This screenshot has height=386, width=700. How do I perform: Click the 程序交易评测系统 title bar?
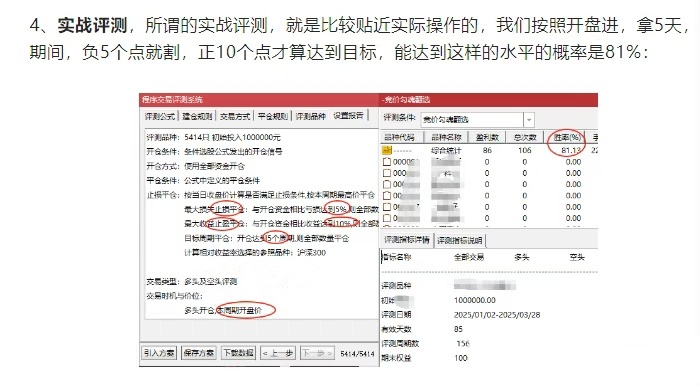pos(259,100)
